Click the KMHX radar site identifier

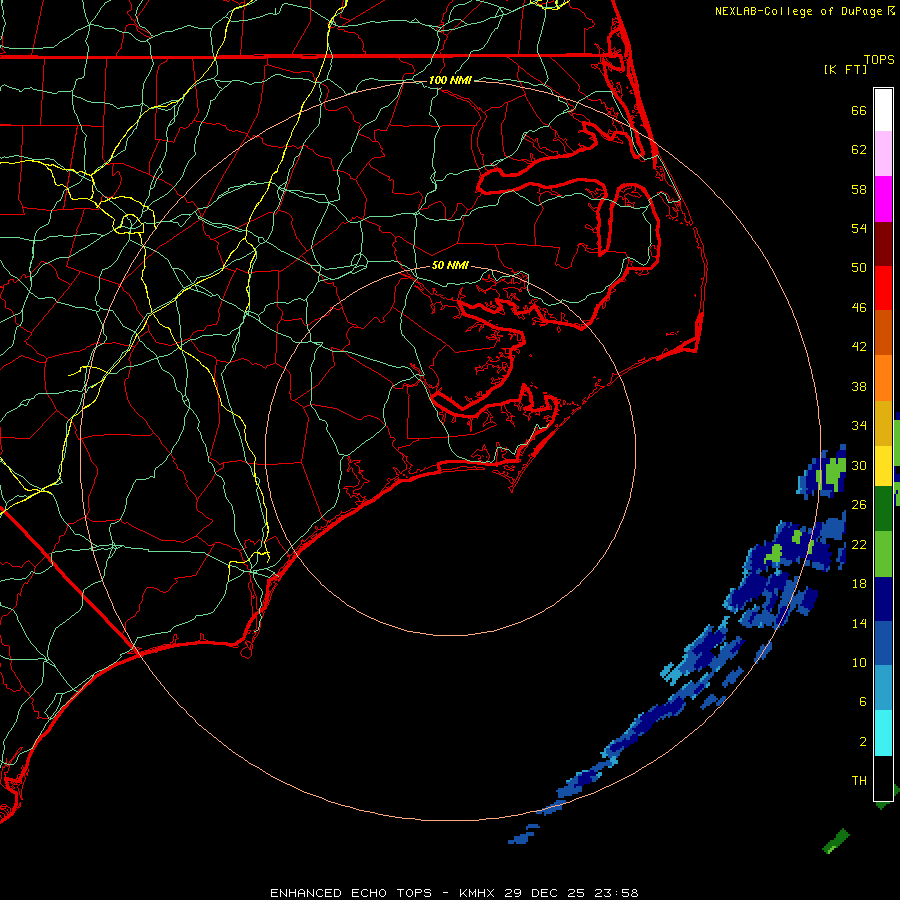pyautogui.click(x=477, y=893)
